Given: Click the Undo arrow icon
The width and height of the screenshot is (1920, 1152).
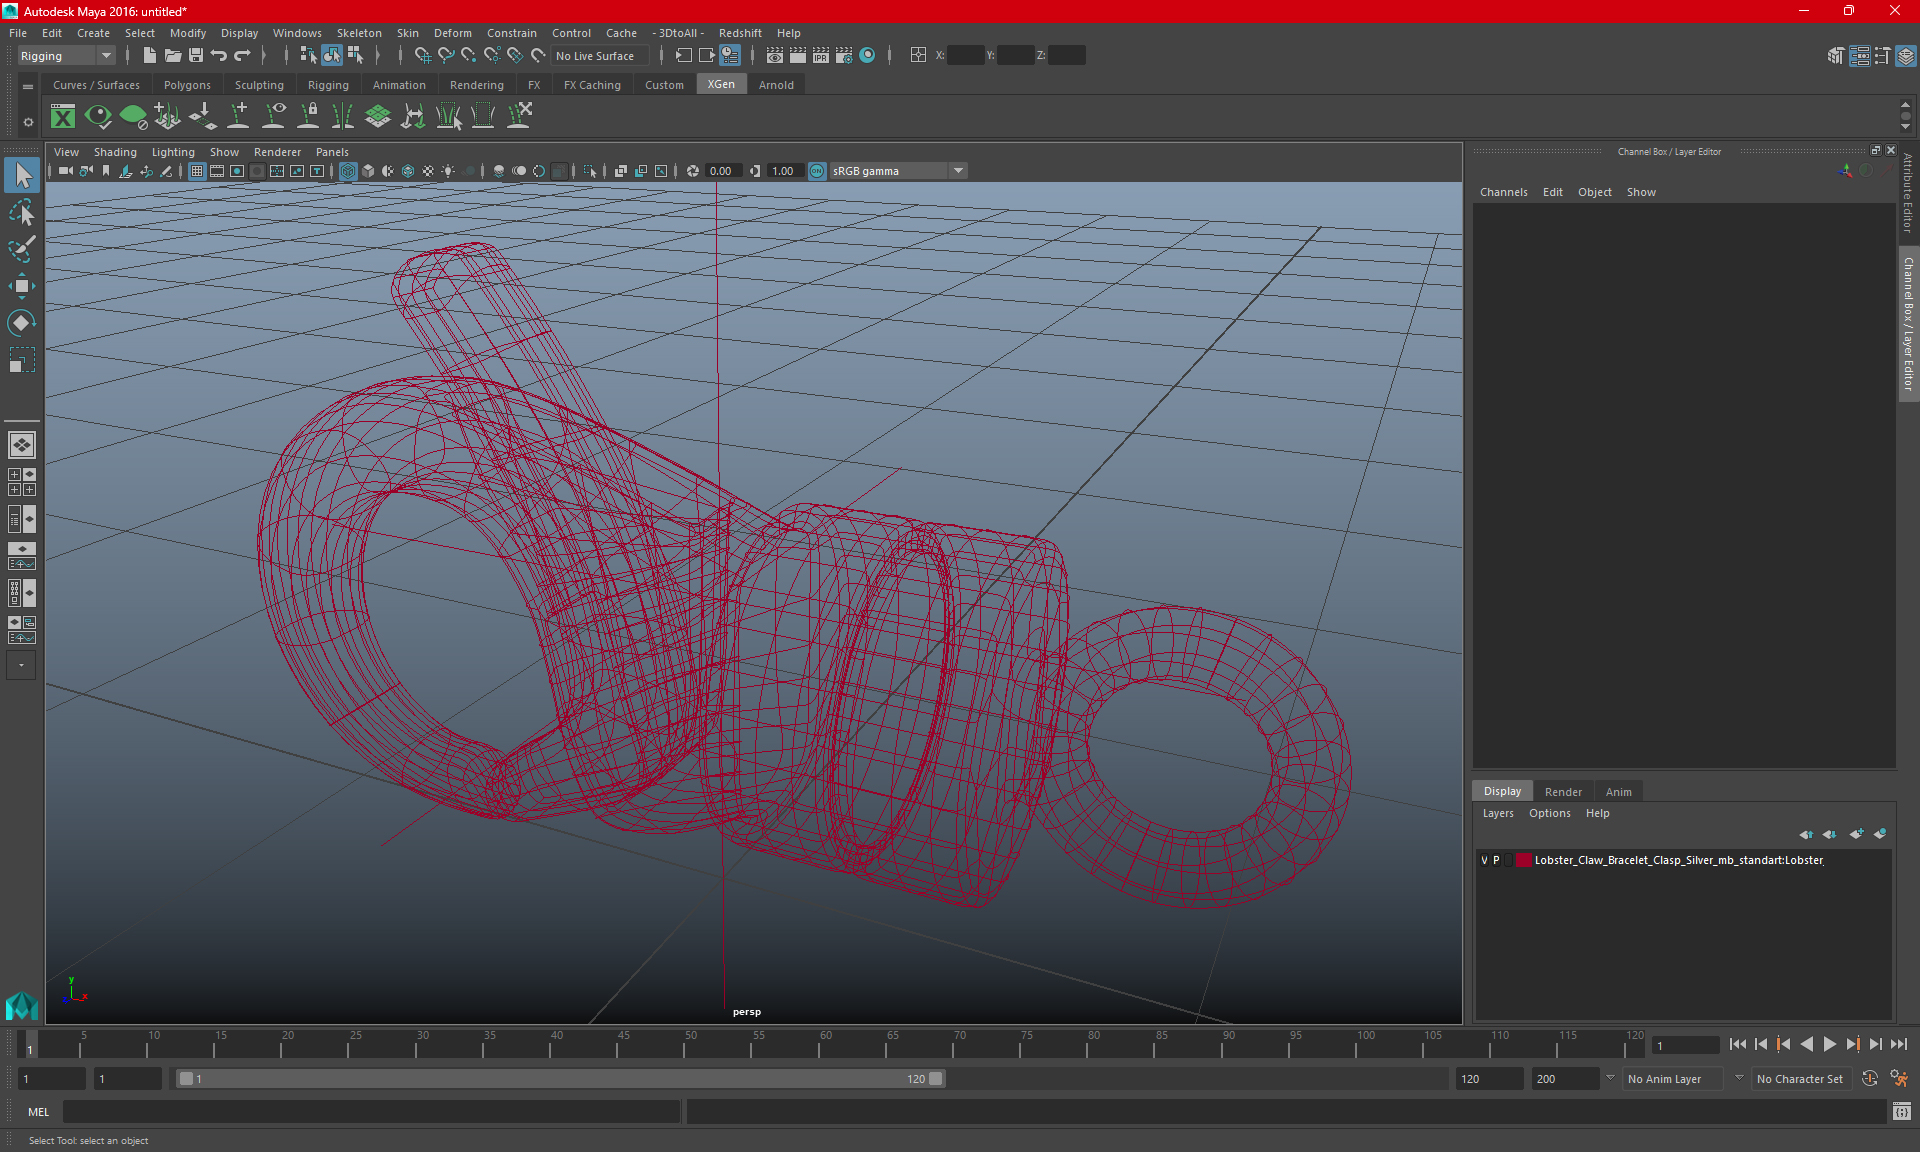Looking at the screenshot, I should (219, 56).
